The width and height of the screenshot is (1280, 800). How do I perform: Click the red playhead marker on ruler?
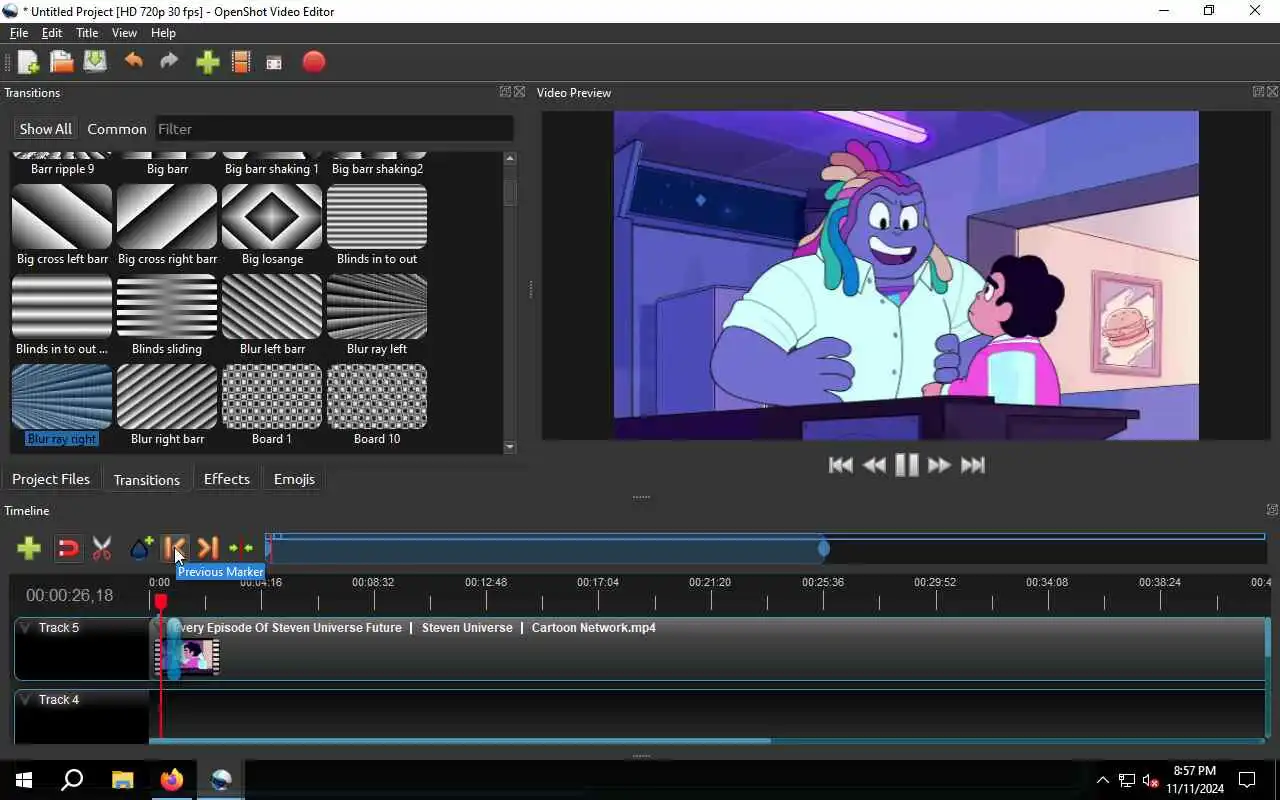(x=160, y=602)
